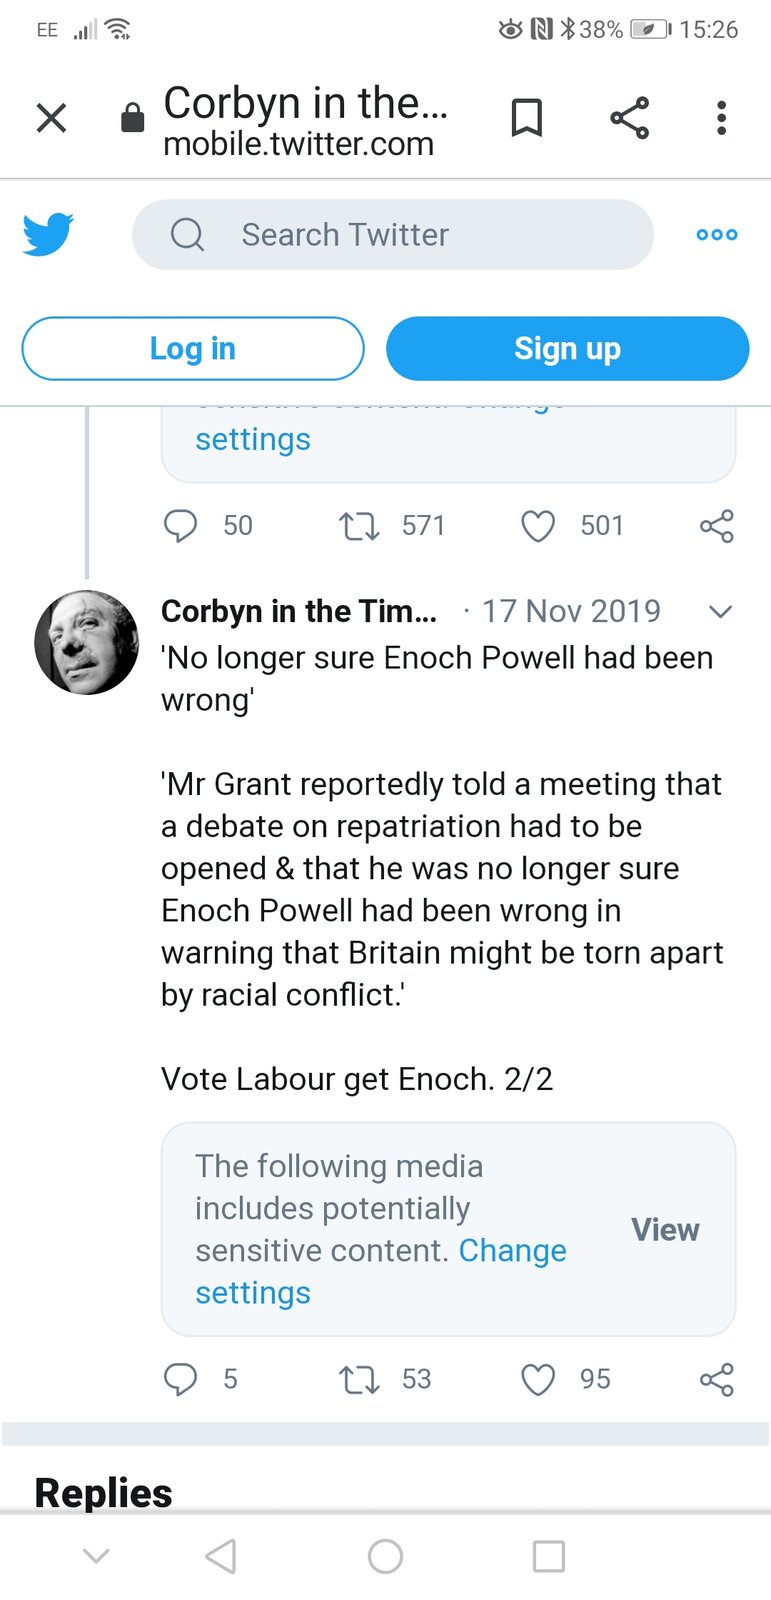
Task: Share the Enoch Powell tweet
Action: tap(716, 1379)
